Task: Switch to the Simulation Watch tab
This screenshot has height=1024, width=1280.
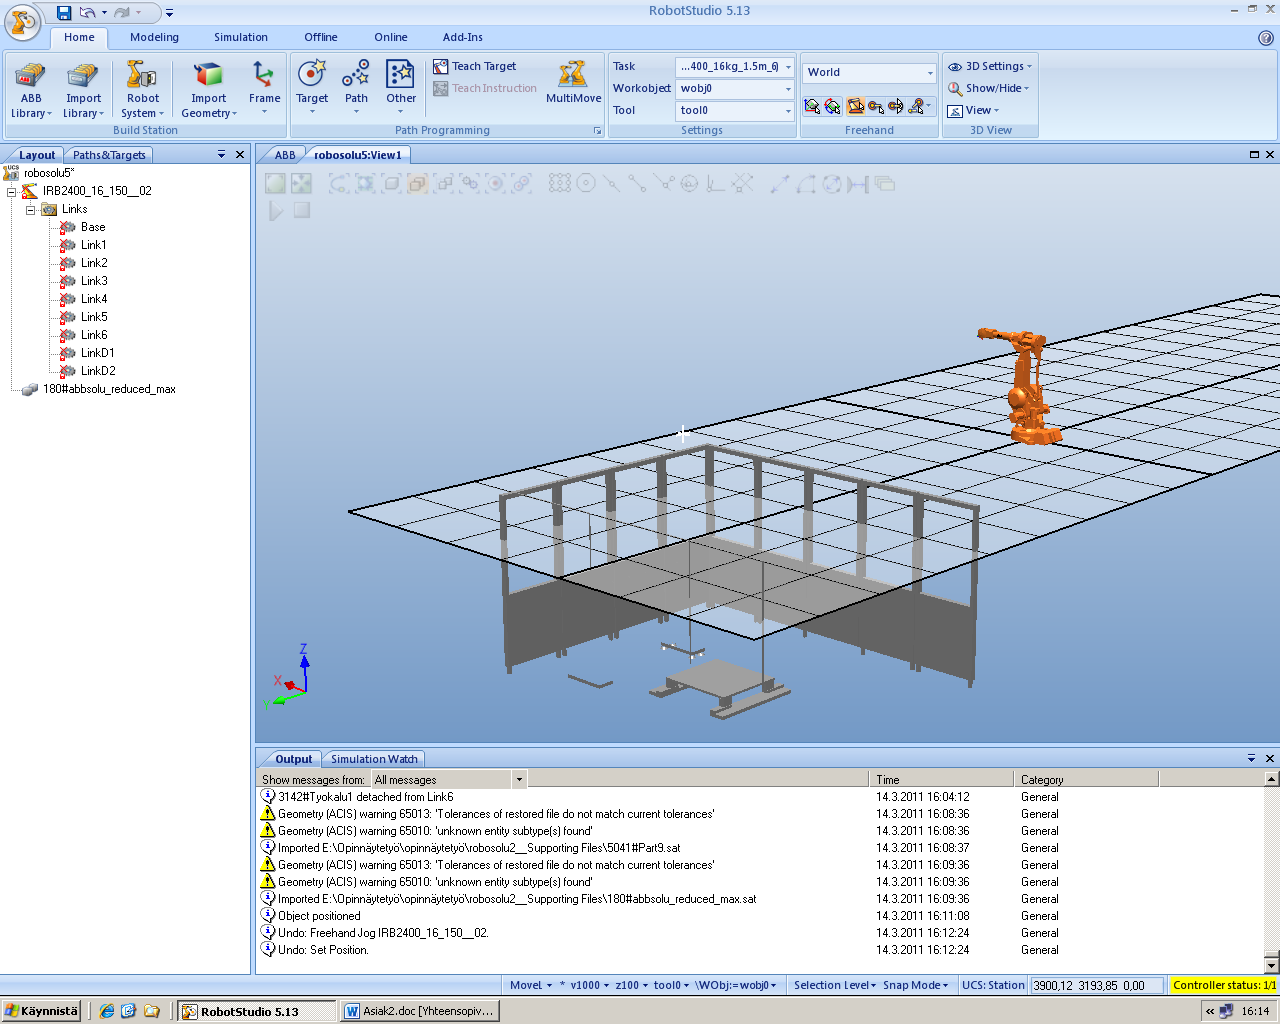Action: 374,759
